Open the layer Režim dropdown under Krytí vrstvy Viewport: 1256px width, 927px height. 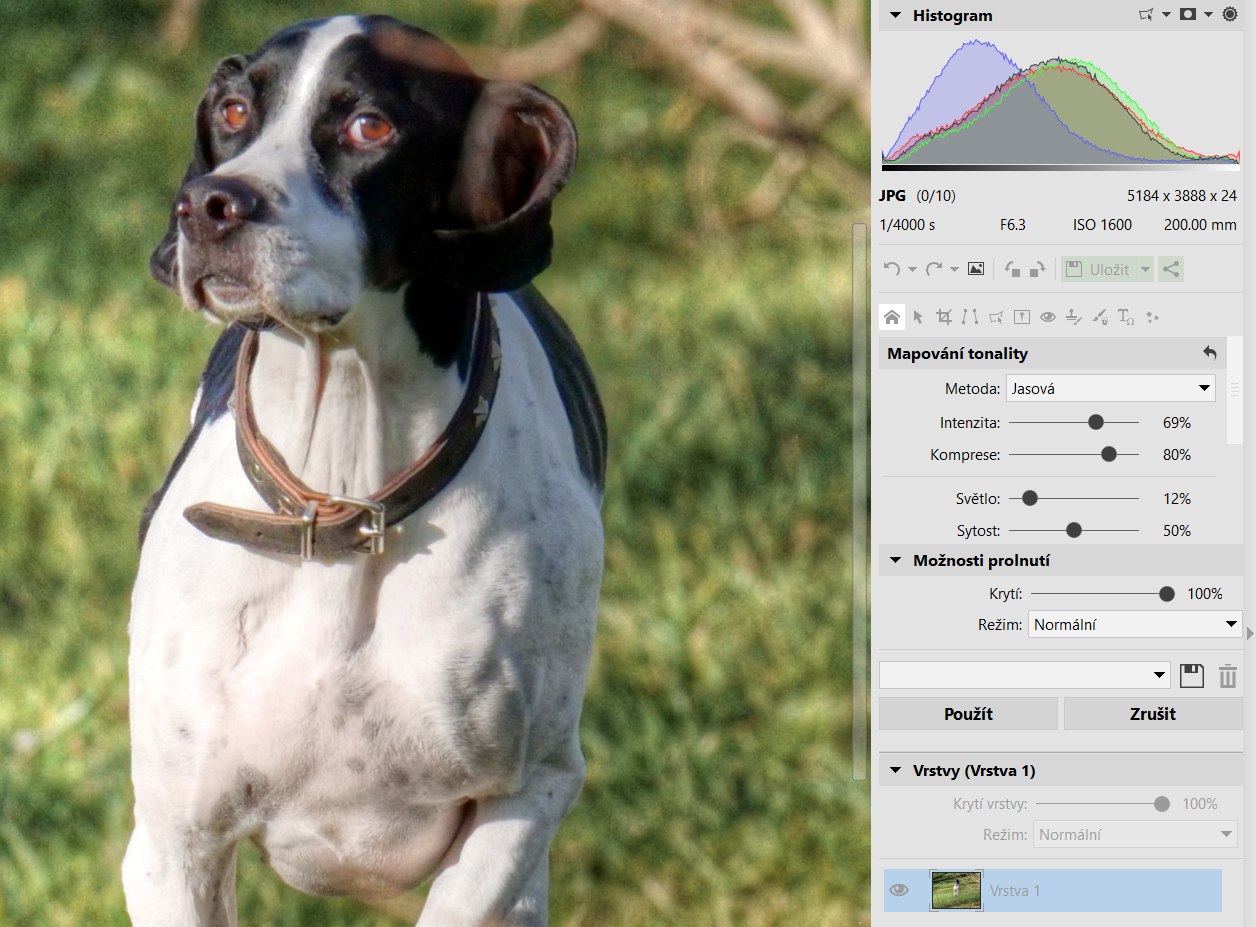pos(1136,834)
